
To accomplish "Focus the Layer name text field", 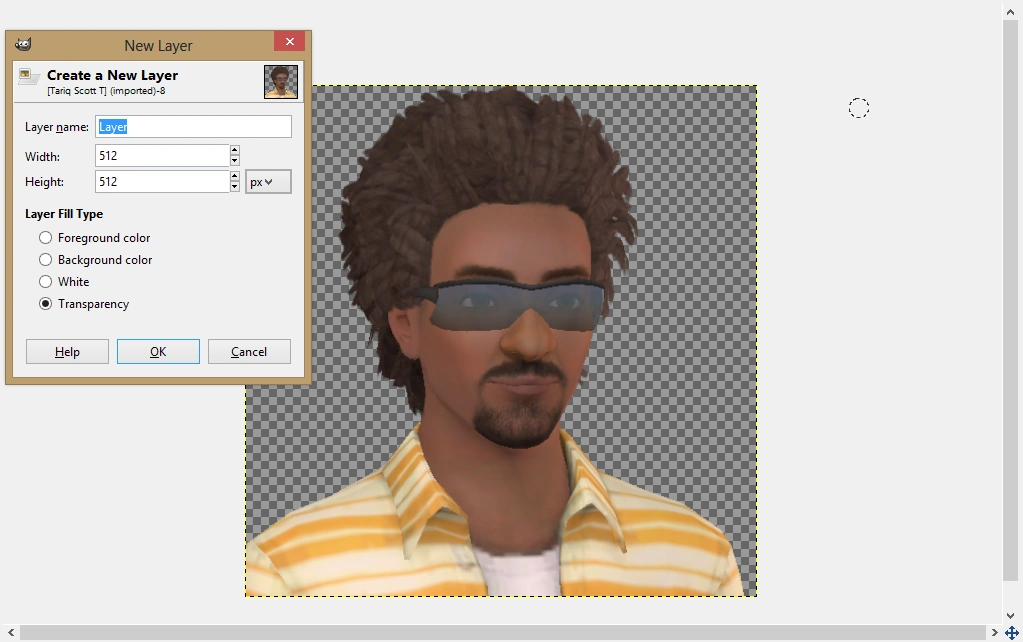I will [193, 127].
